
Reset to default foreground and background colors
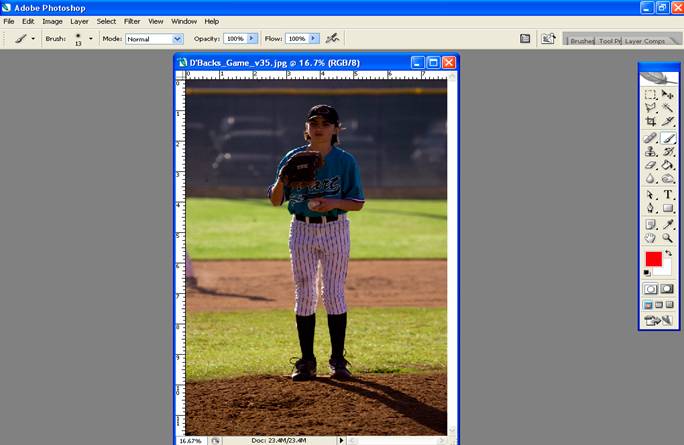tap(647, 273)
